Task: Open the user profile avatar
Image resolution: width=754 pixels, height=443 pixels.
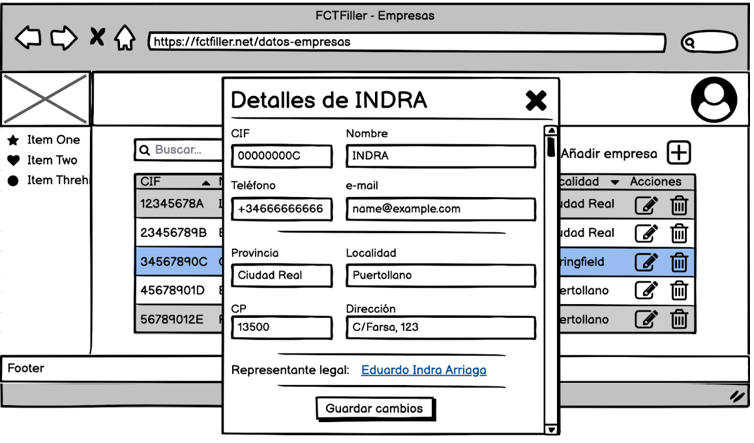Action: tap(714, 100)
